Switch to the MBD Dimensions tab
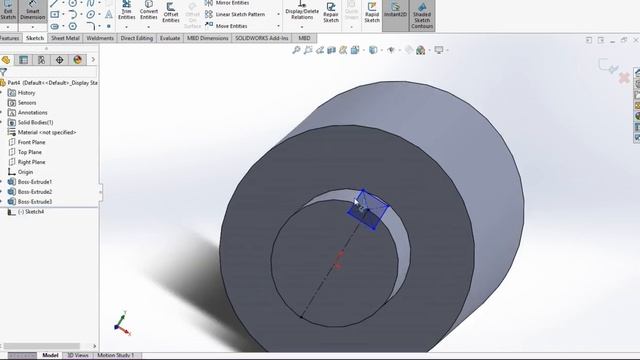The width and height of the screenshot is (640, 360). click(x=207, y=38)
